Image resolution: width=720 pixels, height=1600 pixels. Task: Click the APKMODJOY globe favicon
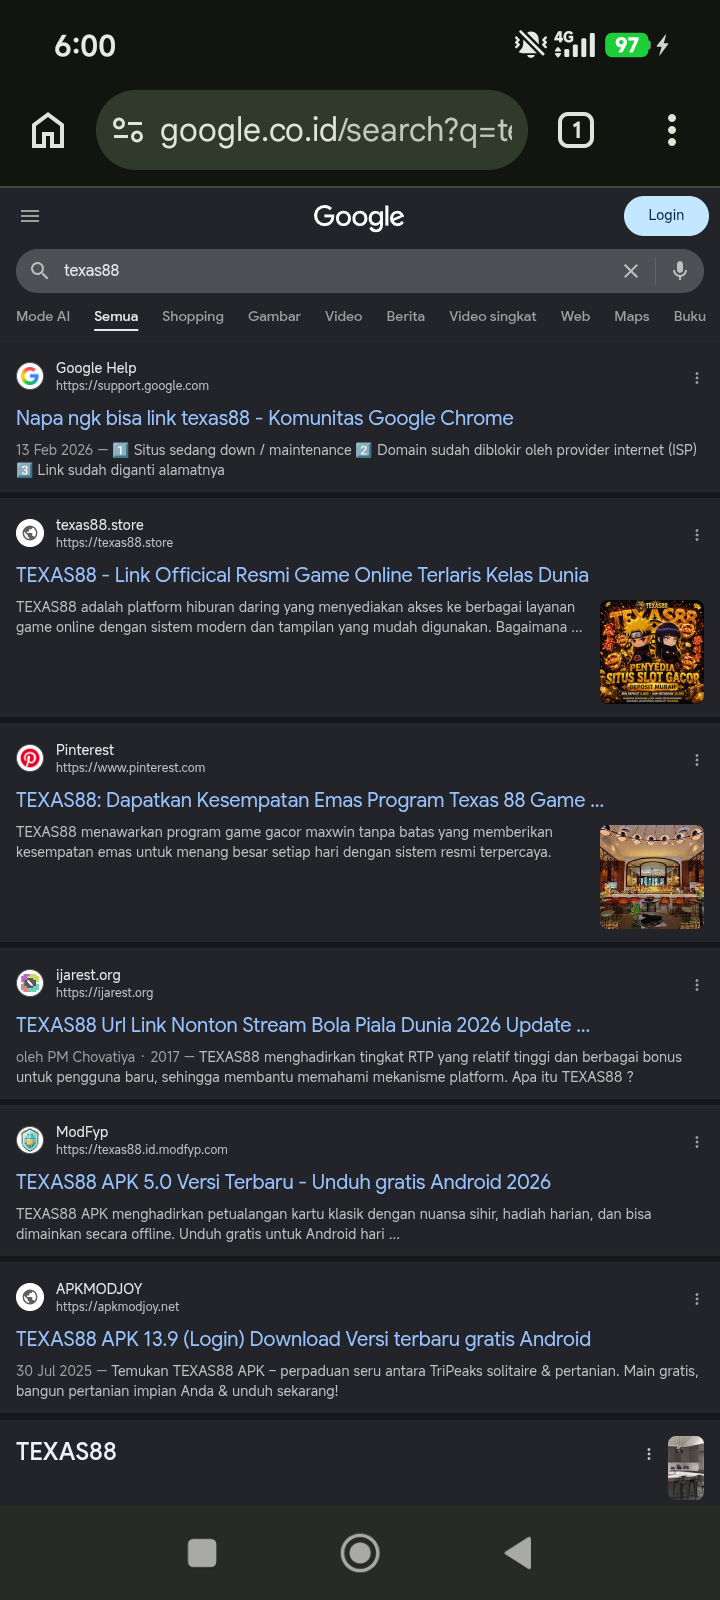pyautogui.click(x=30, y=1297)
